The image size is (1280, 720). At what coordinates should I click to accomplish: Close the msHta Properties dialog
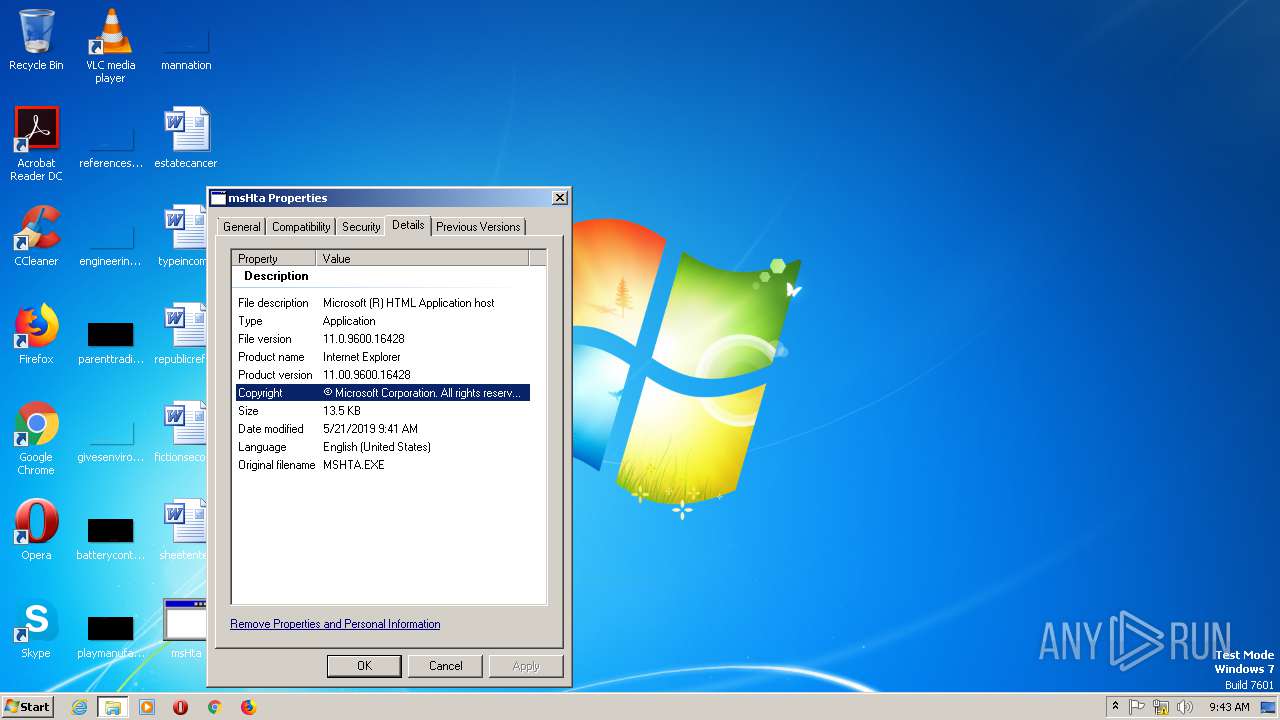pyautogui.click(x=559, y=198)
